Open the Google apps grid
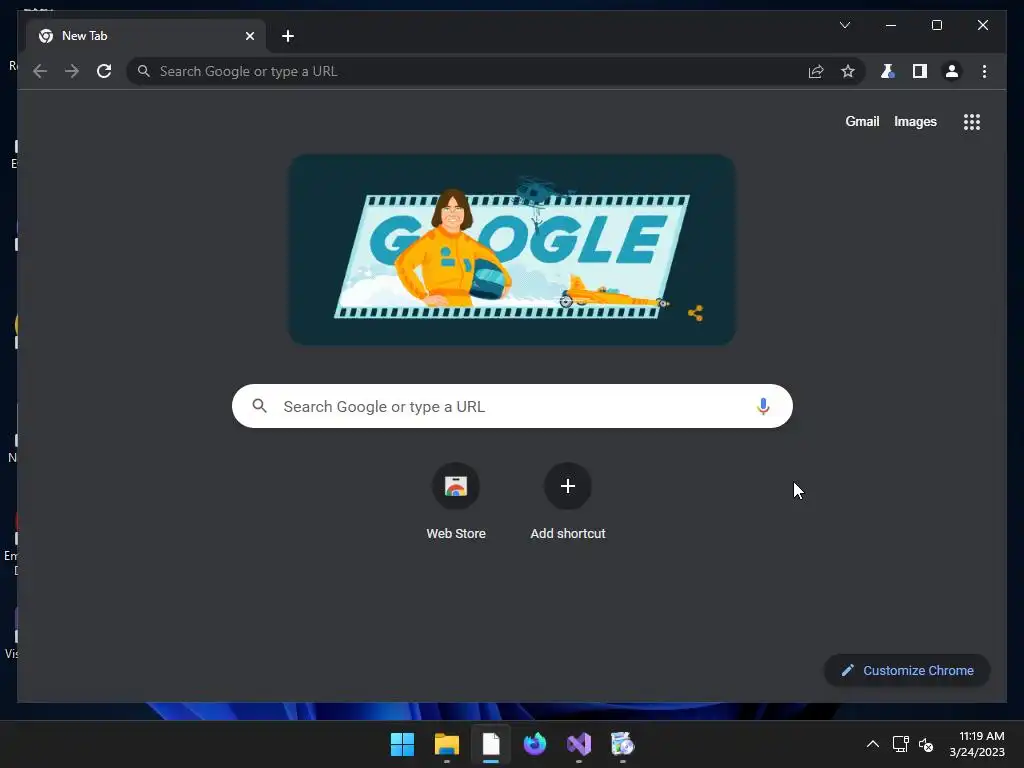Screen dimensions: 1024x768 point(972,121)
